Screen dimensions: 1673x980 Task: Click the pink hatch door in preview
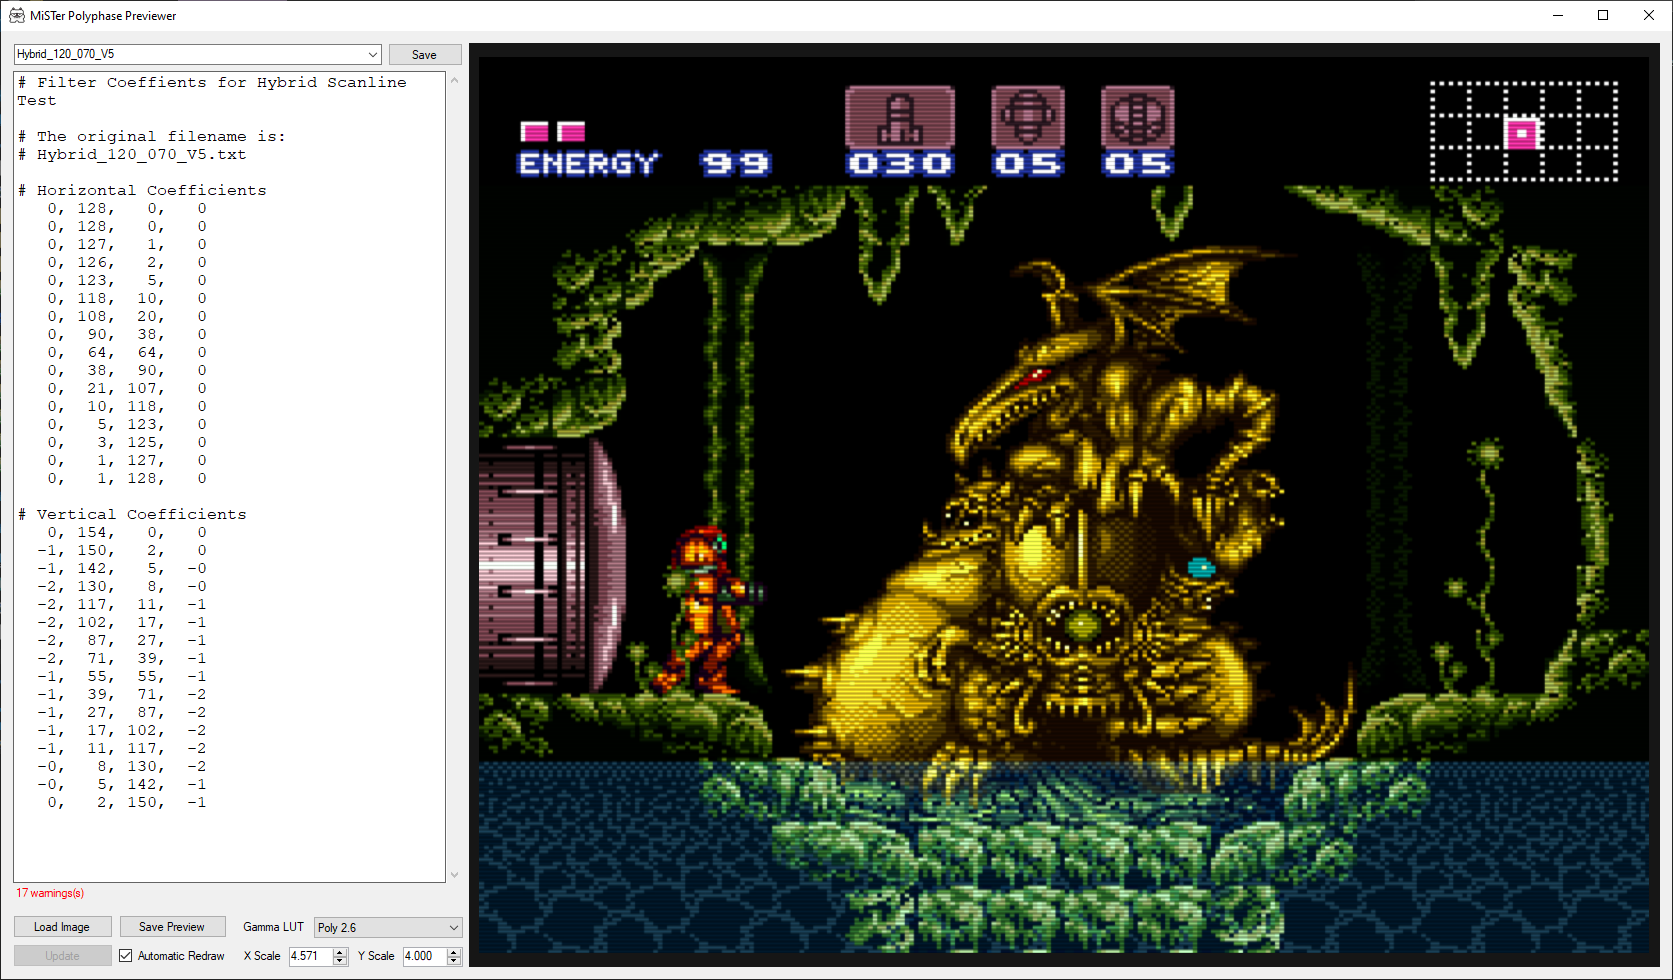(x=553, y=565)
